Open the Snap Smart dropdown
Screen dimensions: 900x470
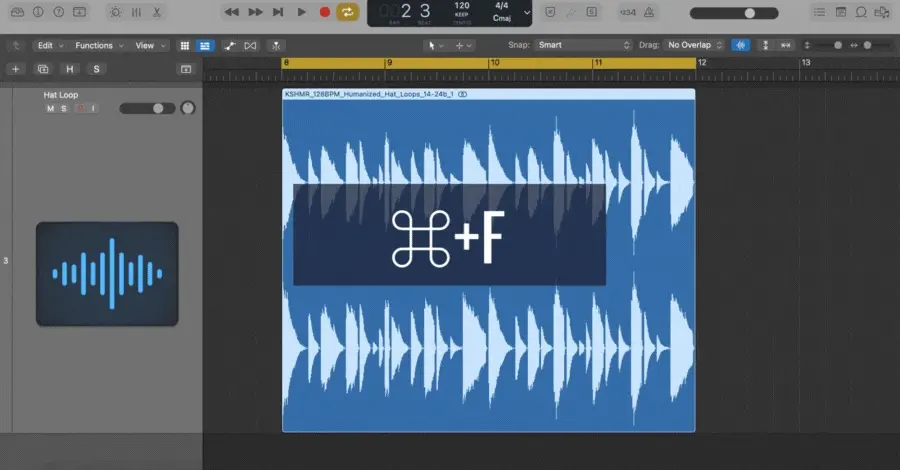(583, 45)
